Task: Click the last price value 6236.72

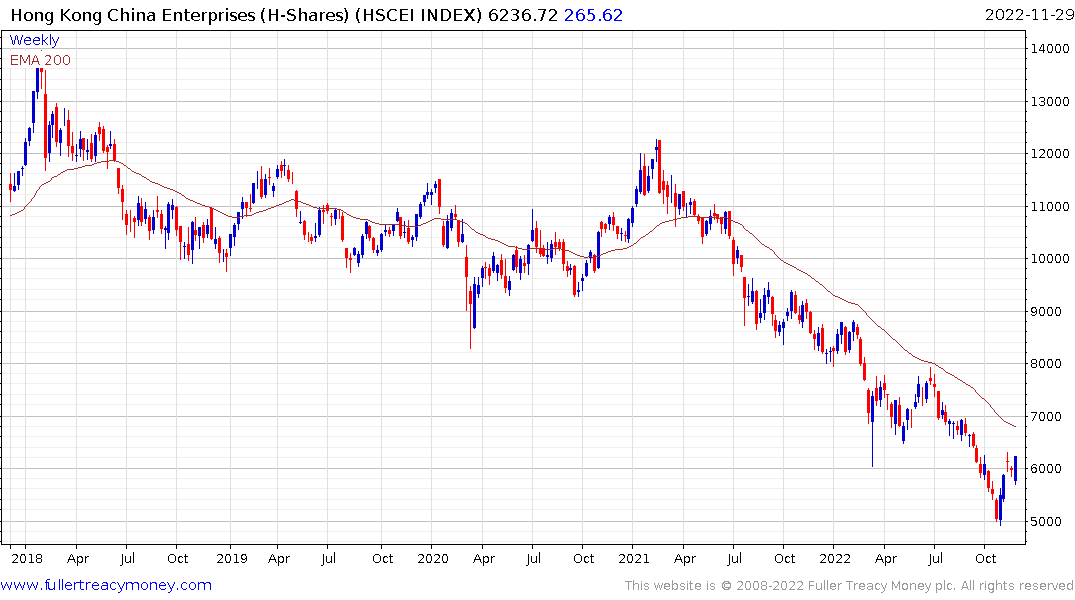Action: pyautogui.click(x=522, y=15)
